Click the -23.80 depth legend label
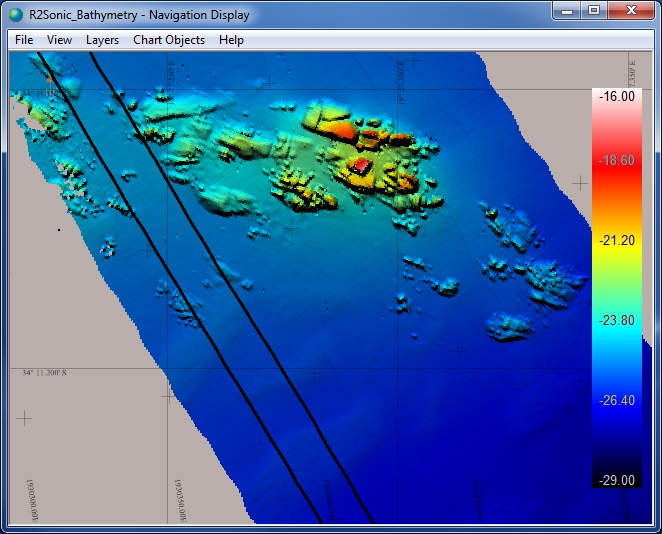 615,320
